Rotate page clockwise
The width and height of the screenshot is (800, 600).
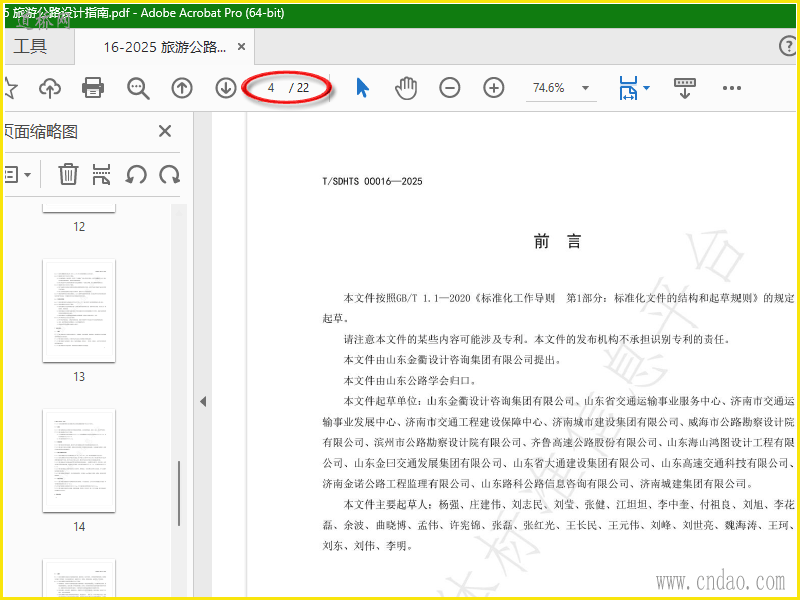tap(169, 174)
